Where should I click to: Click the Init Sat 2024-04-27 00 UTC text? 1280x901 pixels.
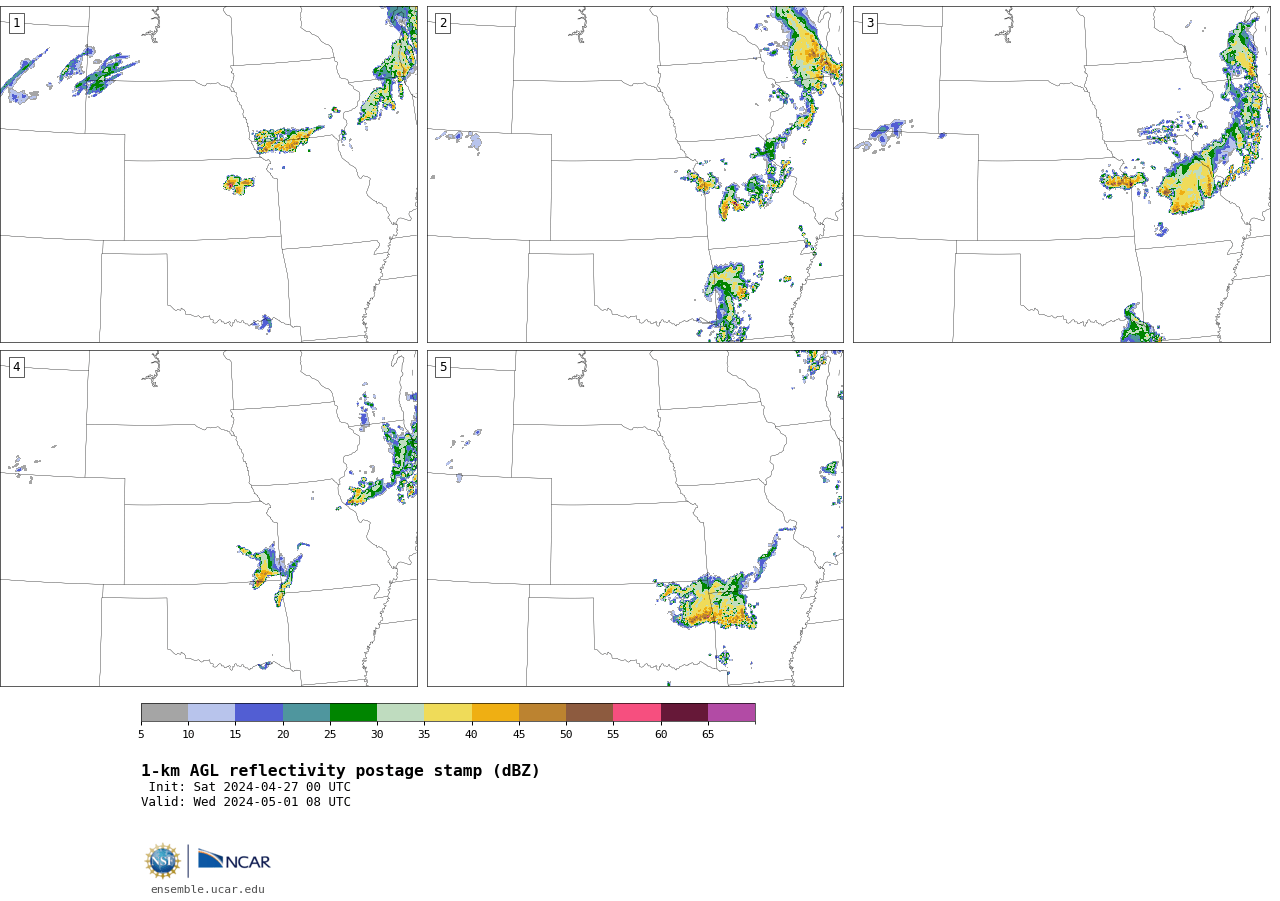tap(250, 787)
